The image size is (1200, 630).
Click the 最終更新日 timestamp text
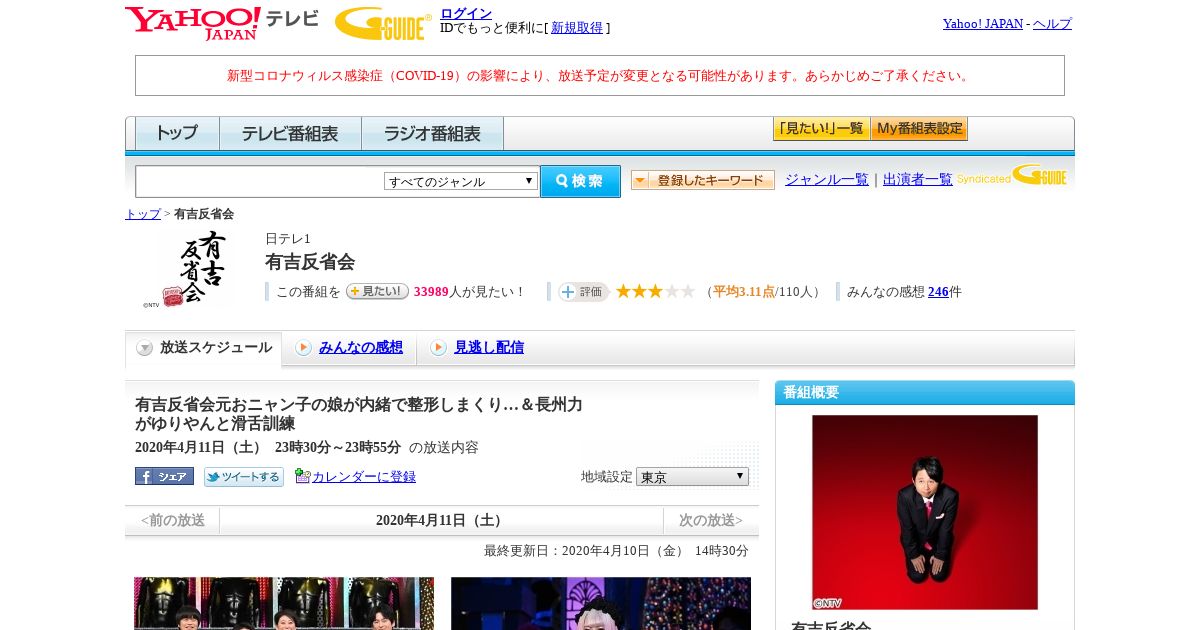pos(616,551)
